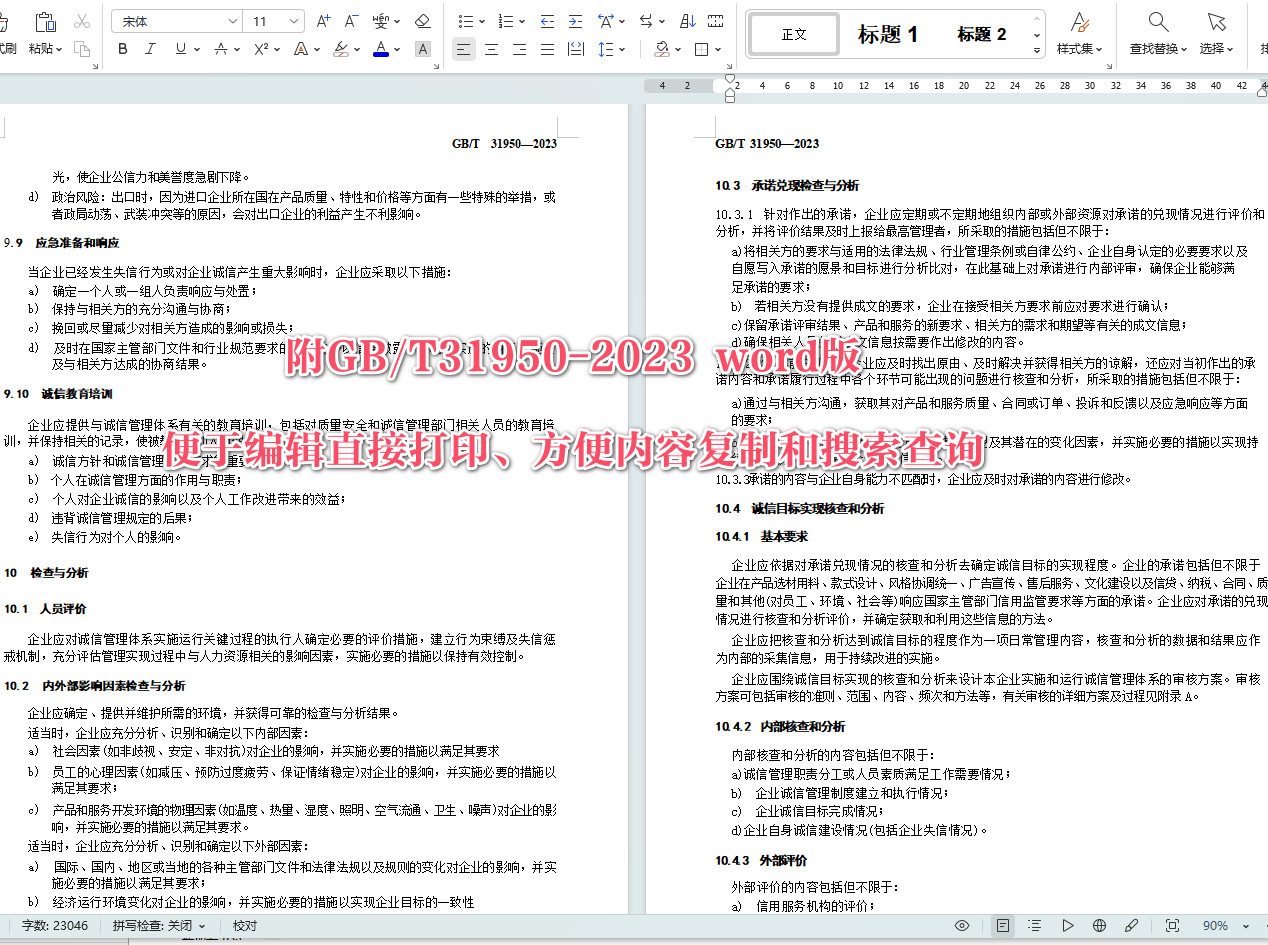Clear formatting with the eraser icon

[x=422, y=21]
